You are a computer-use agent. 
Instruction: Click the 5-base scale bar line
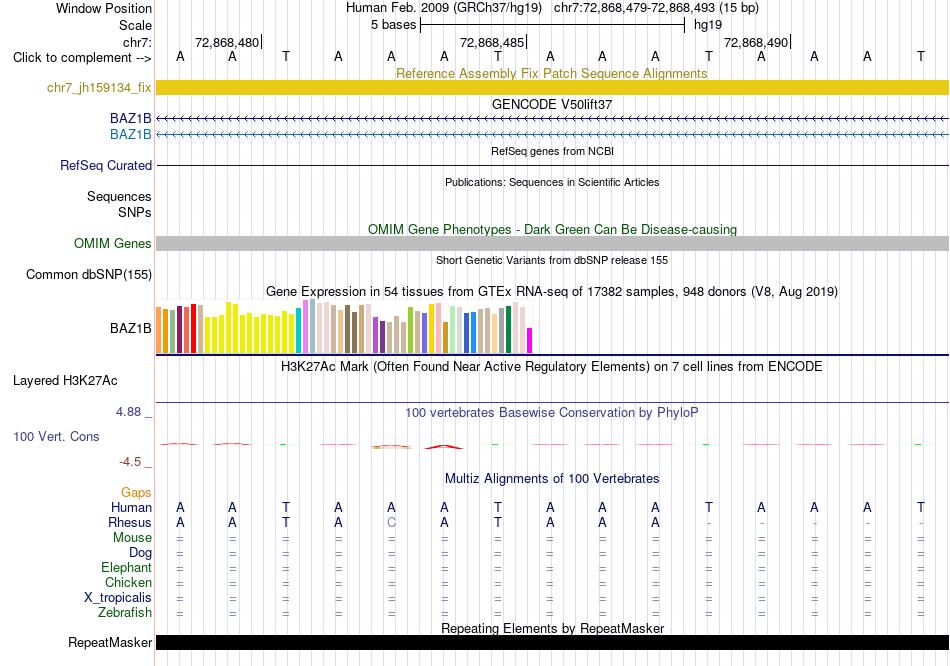coord(553,25)
